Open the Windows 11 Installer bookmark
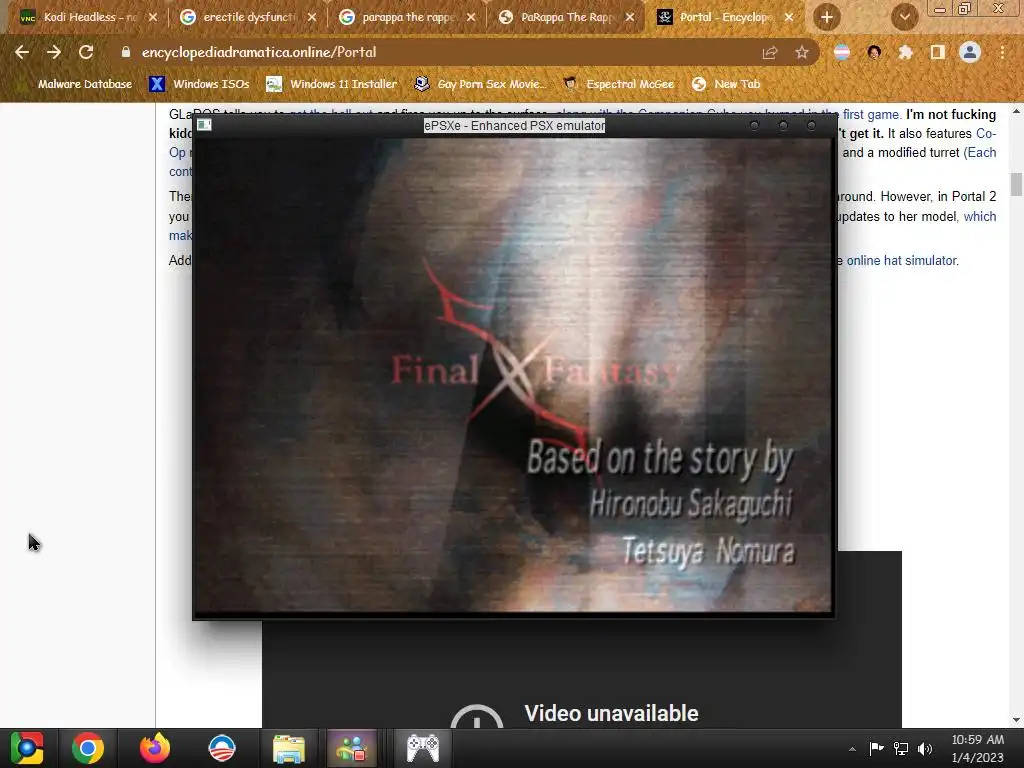 click(332, 84)
